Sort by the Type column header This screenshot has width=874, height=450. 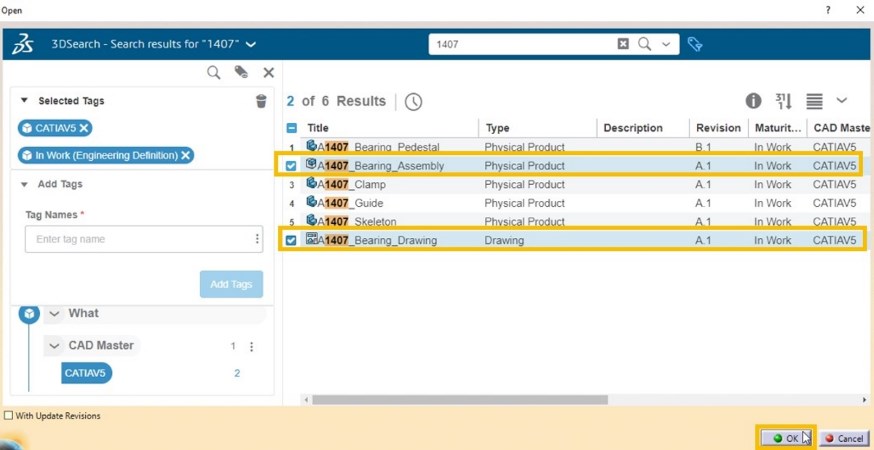pyautogui.click(x=498, y=128)
